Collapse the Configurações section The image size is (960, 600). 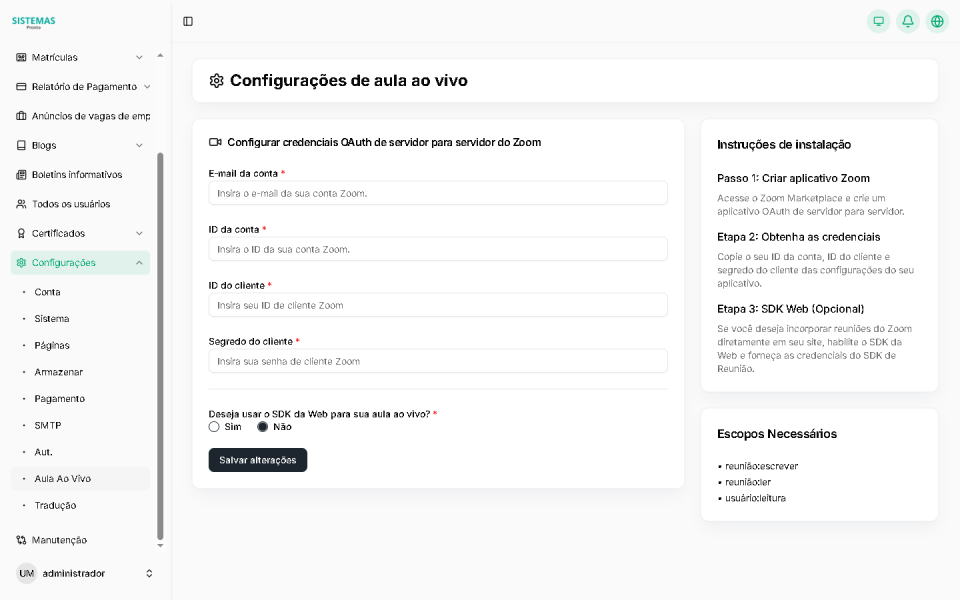coord(82,262)
